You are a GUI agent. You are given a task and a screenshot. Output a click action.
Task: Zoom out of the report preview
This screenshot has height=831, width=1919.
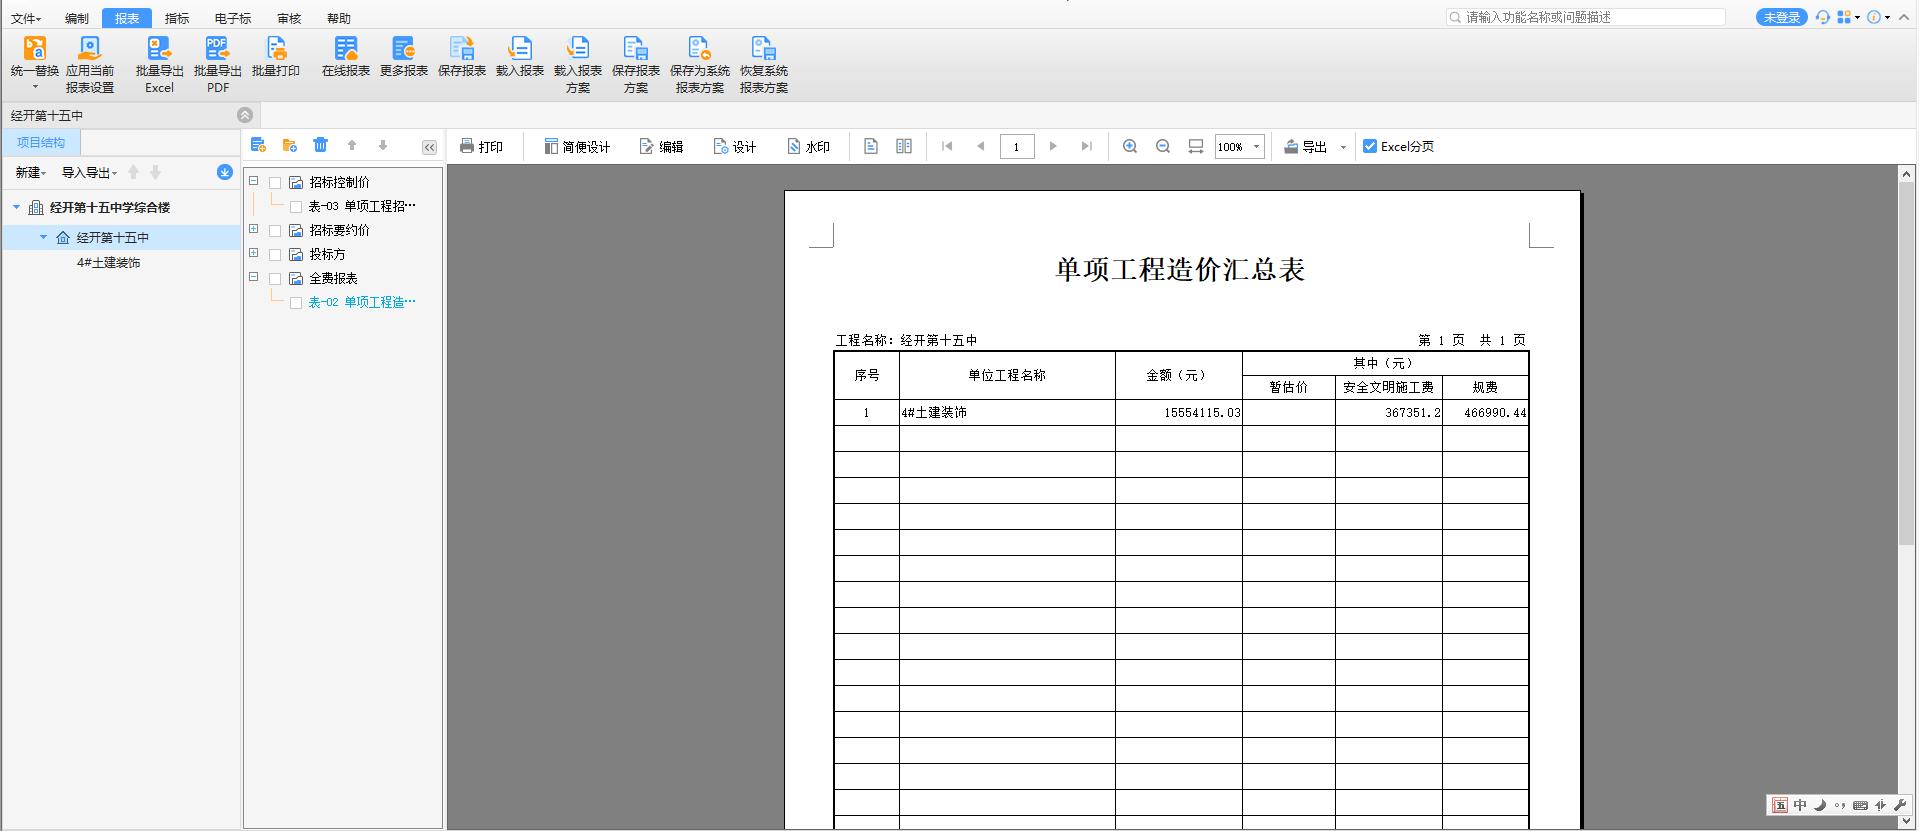click(1163, 146)
